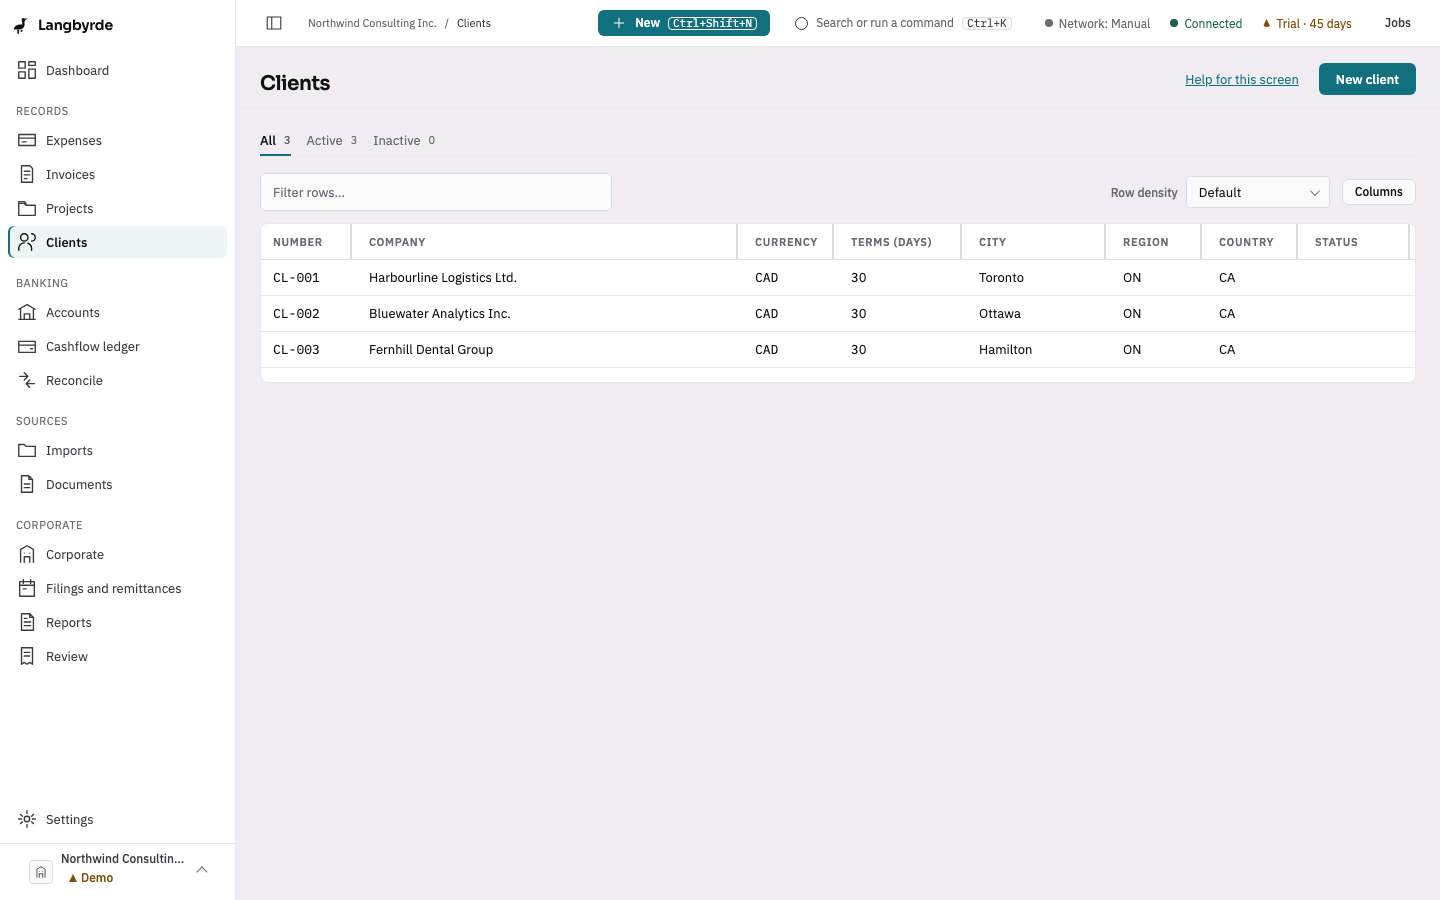Click the Connected status indicator
1440x900 pixels.
click(x=1206, y=24)
